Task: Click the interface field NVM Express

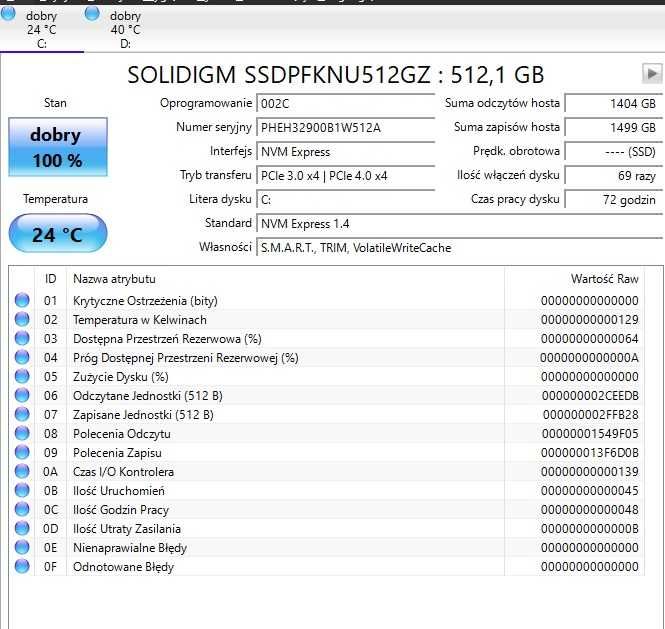Action: [x=346, y=152]
